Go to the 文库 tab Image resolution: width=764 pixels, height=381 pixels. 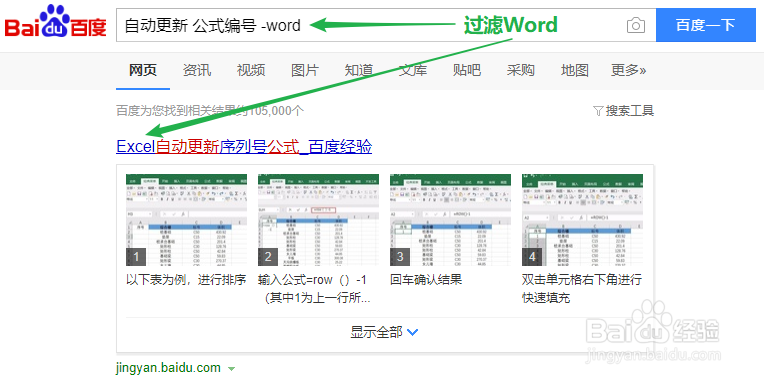(413, 70)
